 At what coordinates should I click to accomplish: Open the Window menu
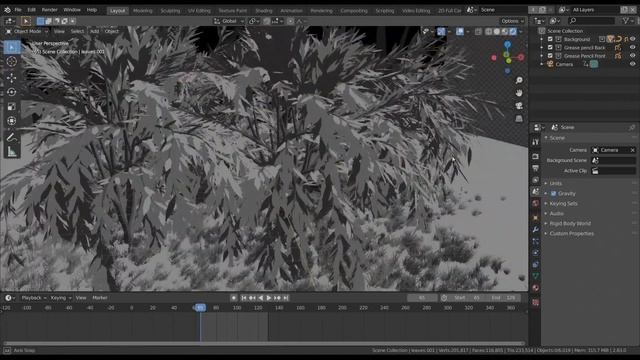(72, 10)
